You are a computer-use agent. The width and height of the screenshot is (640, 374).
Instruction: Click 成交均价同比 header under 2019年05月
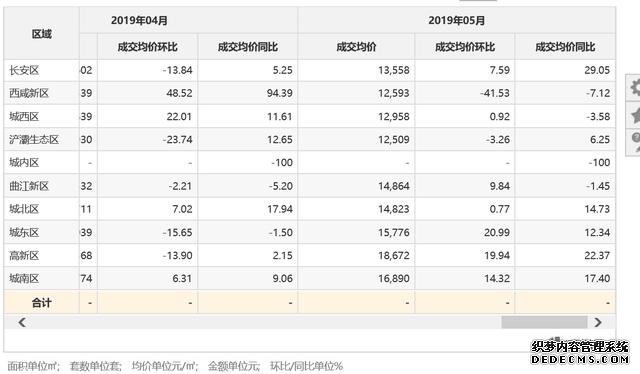(x=565, y=47)
